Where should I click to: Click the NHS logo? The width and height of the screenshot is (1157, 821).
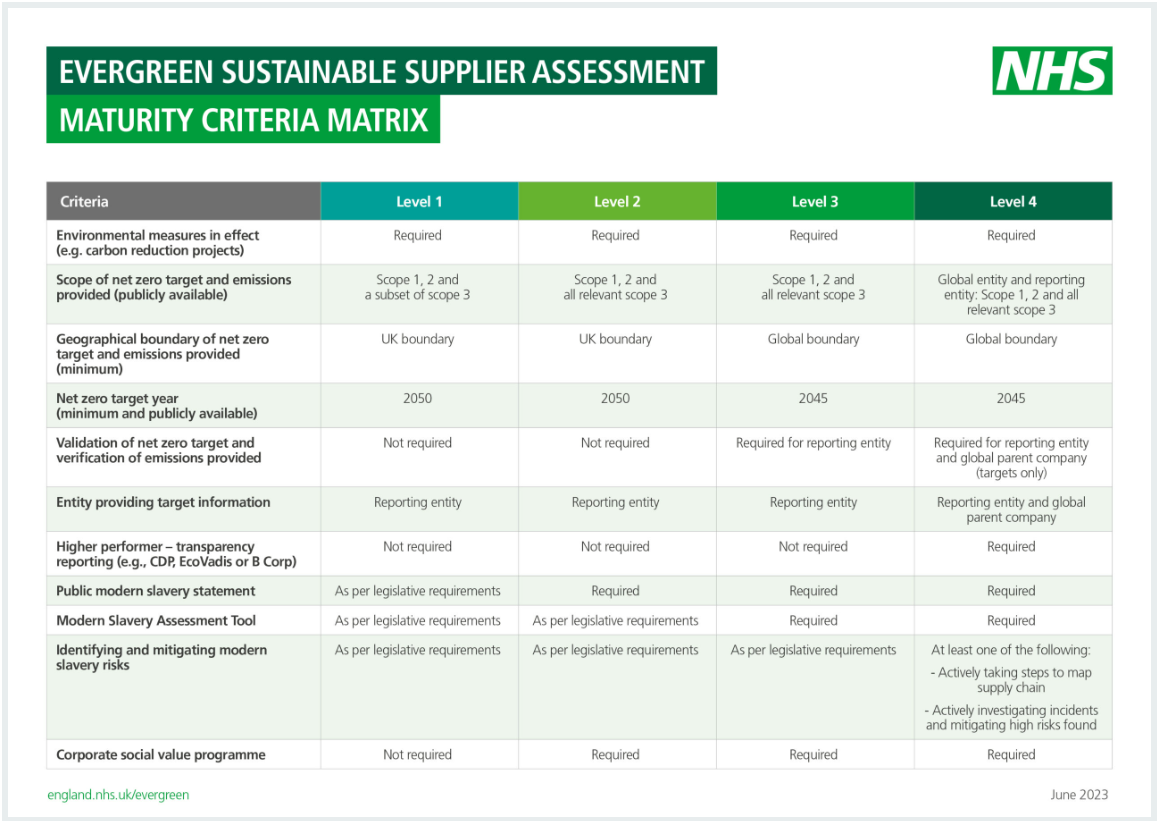pyautogui.click(x=1051, y=71)
